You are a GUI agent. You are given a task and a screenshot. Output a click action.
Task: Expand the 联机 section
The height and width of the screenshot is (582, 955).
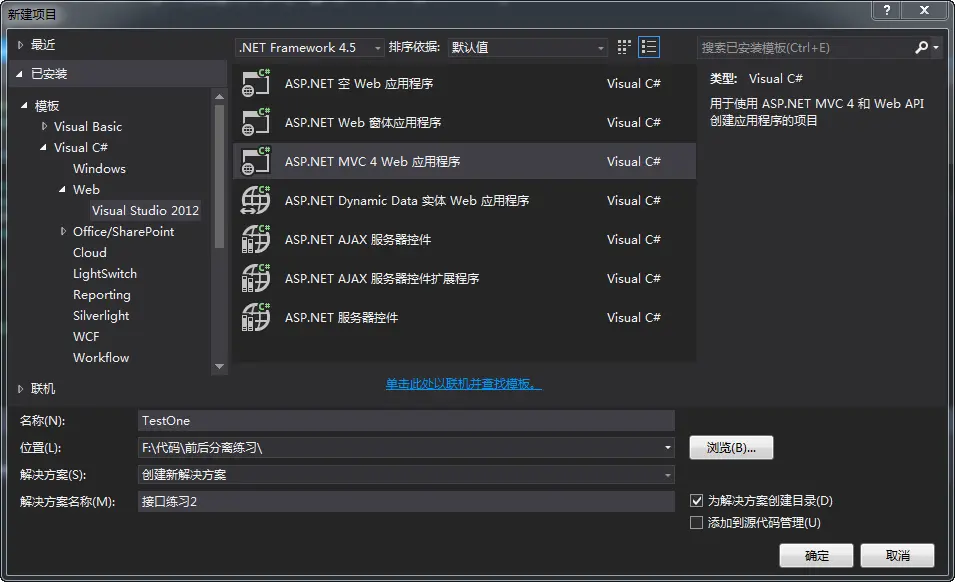pos(20,388)
